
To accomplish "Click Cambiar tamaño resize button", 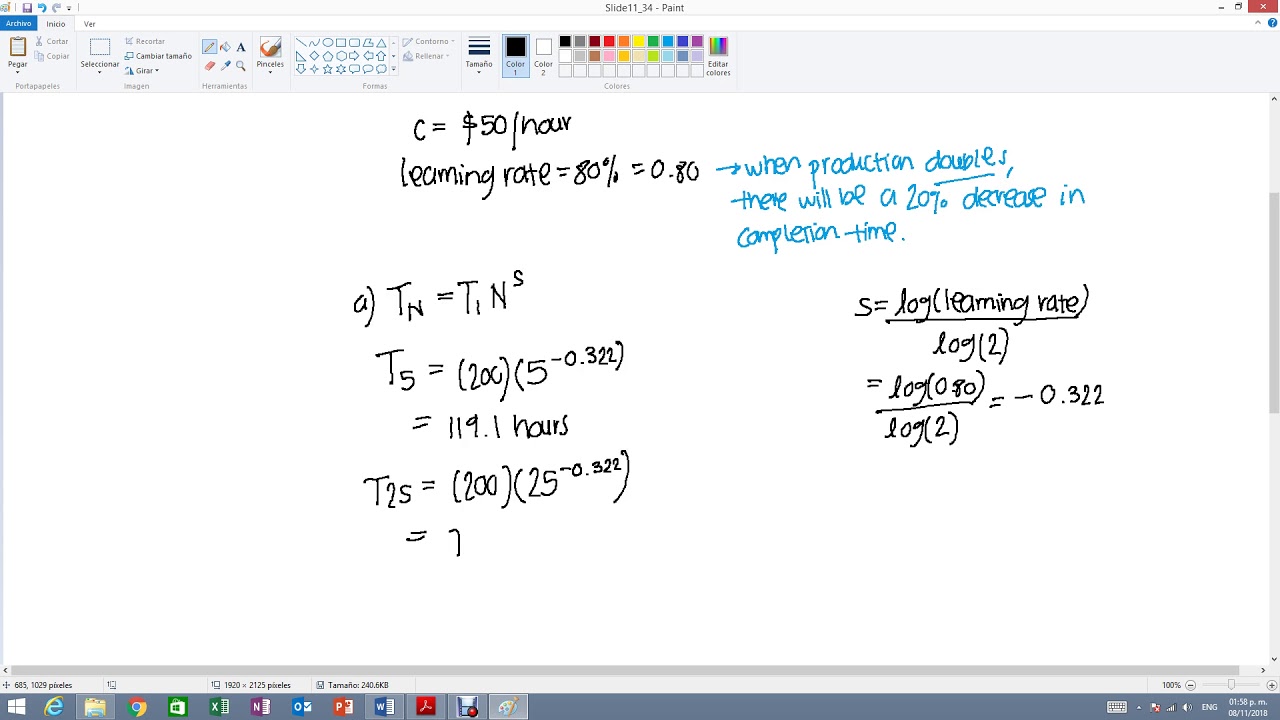I will [x=158, y=56].
